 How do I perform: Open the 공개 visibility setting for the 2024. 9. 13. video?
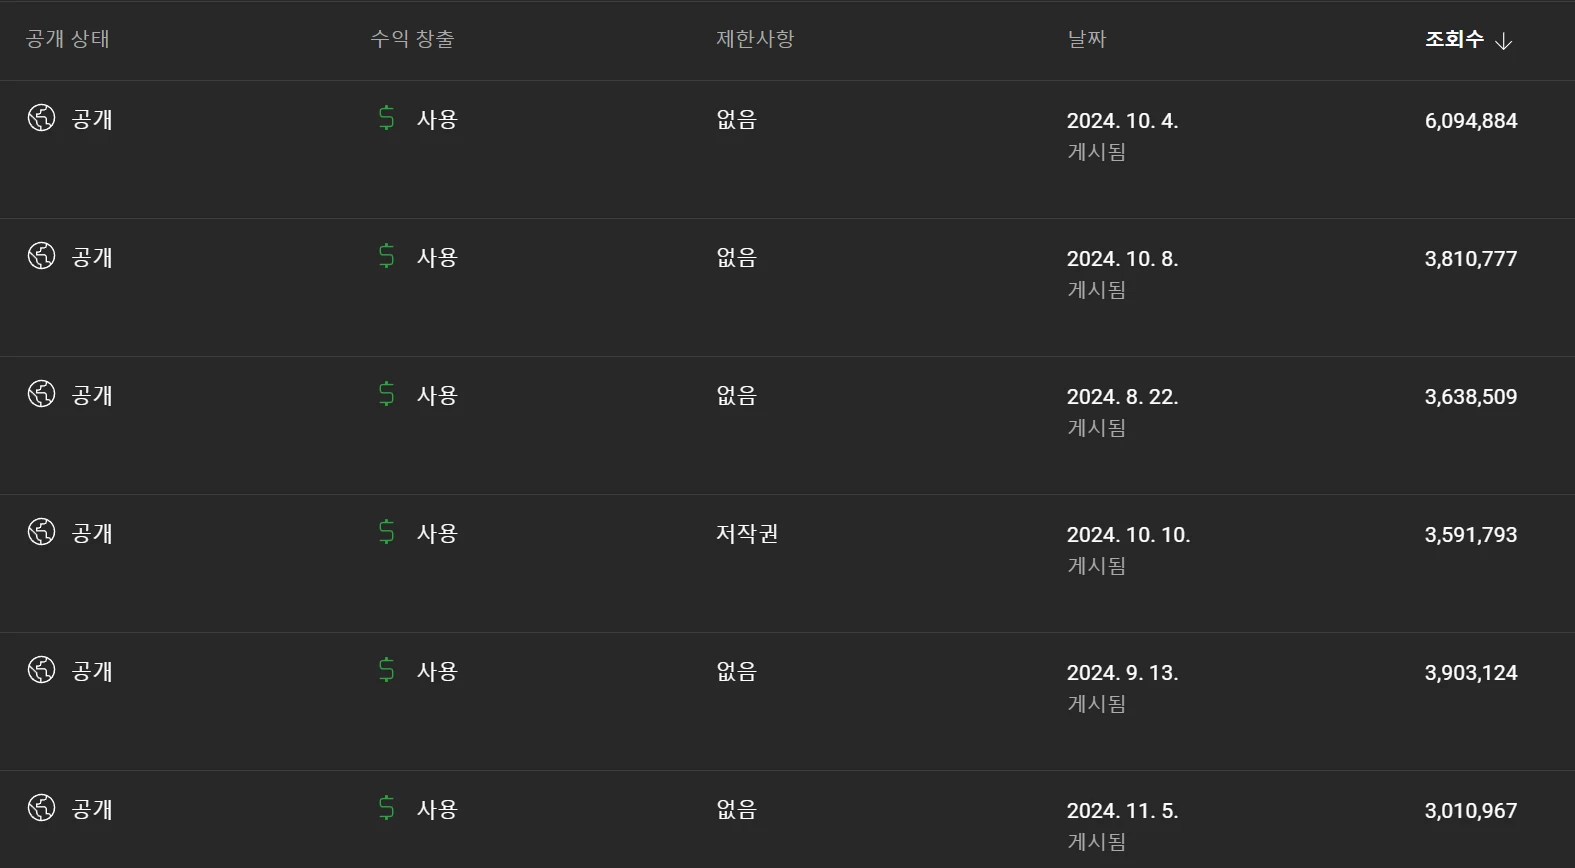pyautogui.click(x=92, y=671)
